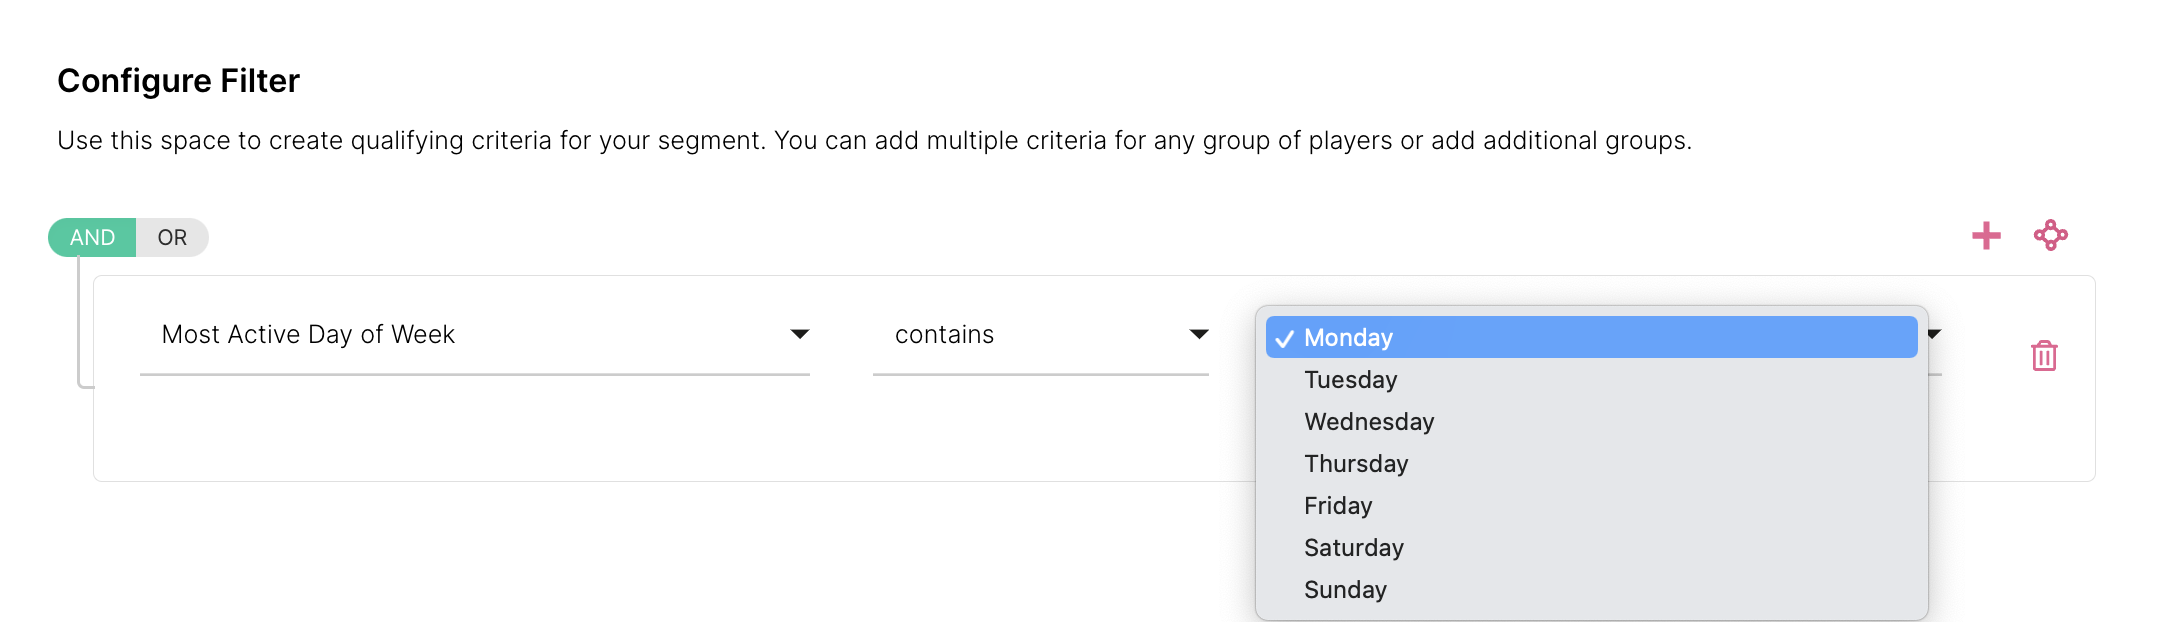Choose Saturday from the day list
The height and width of the screenshot is (622, 2176).
tap(1354, 548)
